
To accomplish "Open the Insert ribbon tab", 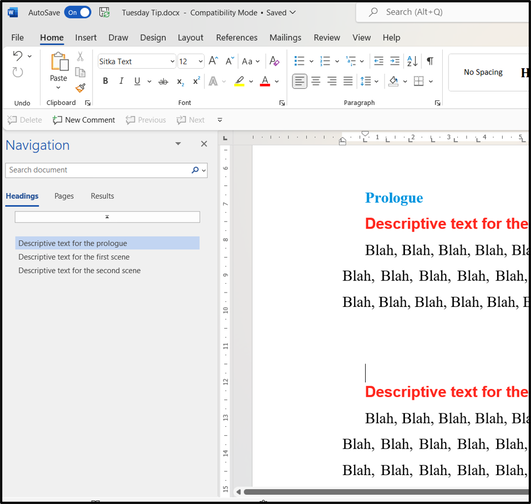I will [x=86, y=38].
